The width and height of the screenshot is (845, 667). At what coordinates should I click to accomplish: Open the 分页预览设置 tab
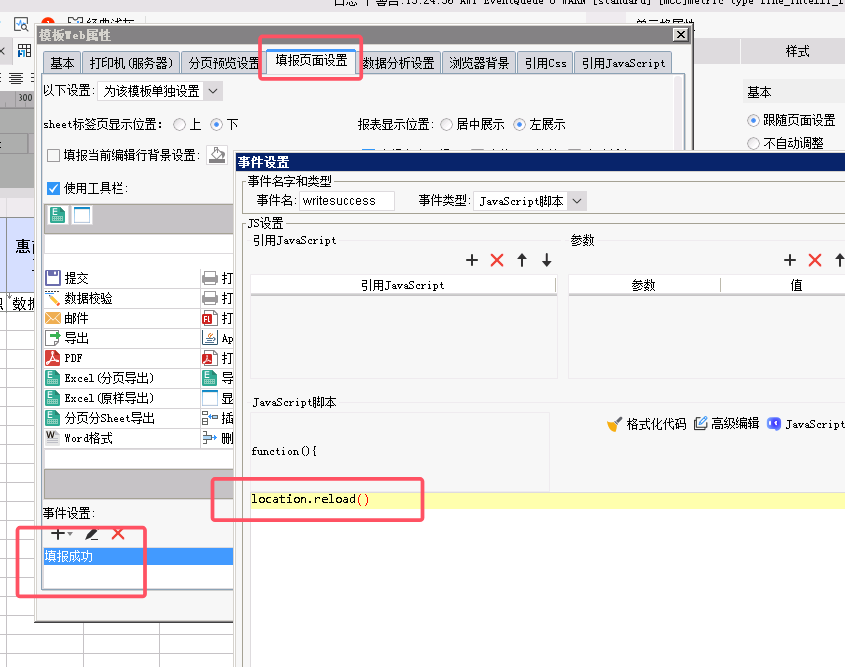point(223,63)
